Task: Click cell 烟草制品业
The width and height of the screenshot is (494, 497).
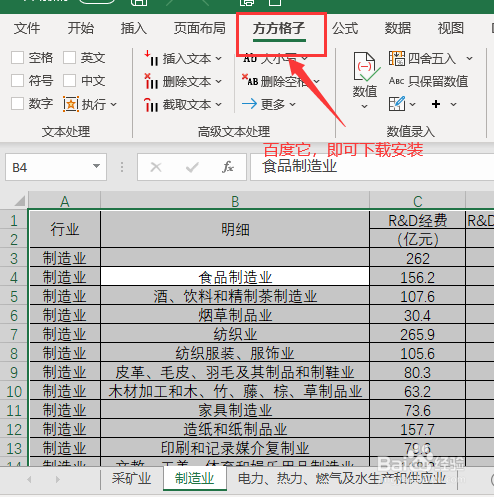Action: click(235, 315)
